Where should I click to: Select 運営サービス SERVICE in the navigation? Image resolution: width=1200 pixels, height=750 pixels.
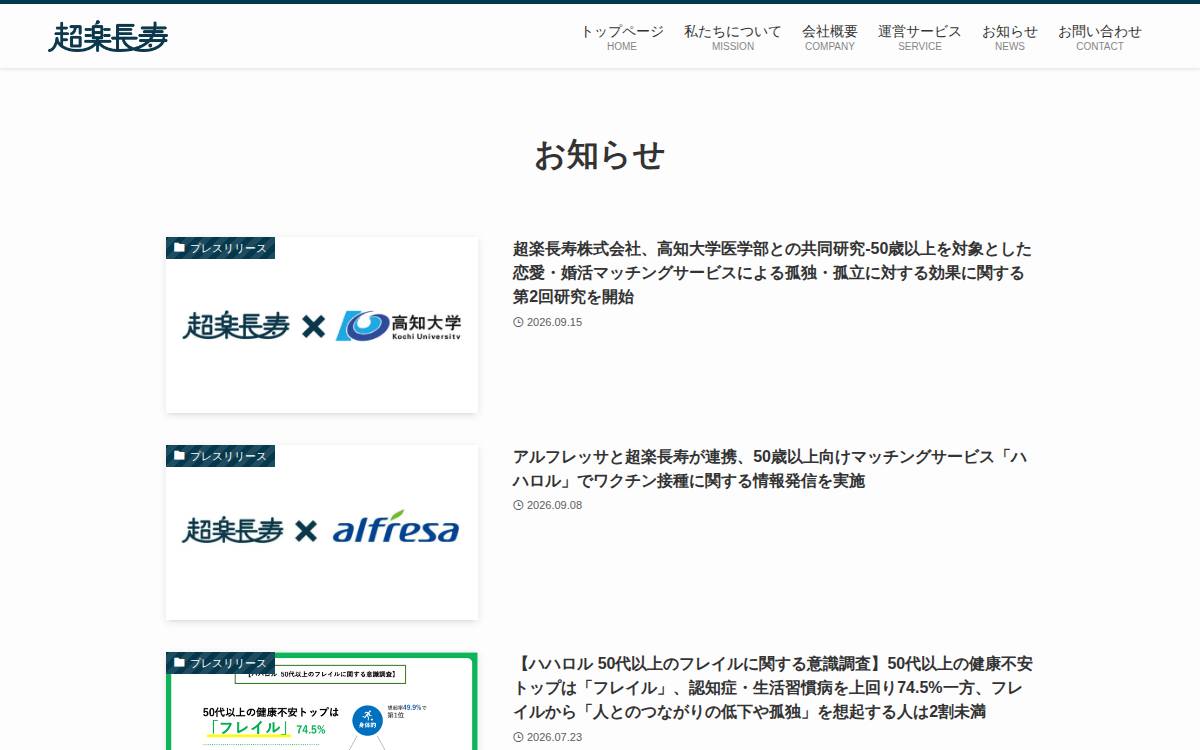click(x=920, y=38)
